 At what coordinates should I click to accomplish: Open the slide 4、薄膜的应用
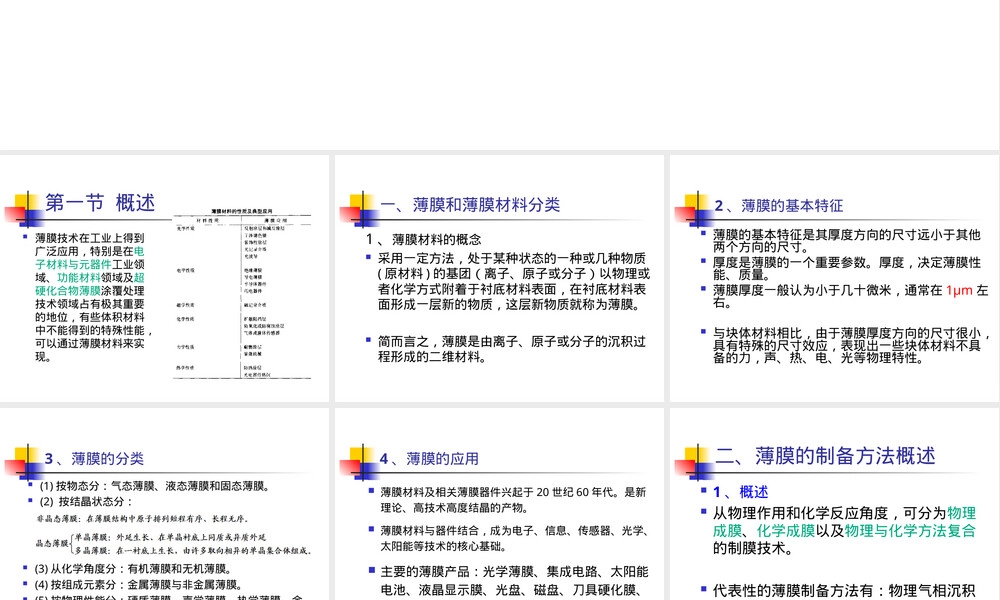pos(499,504)
